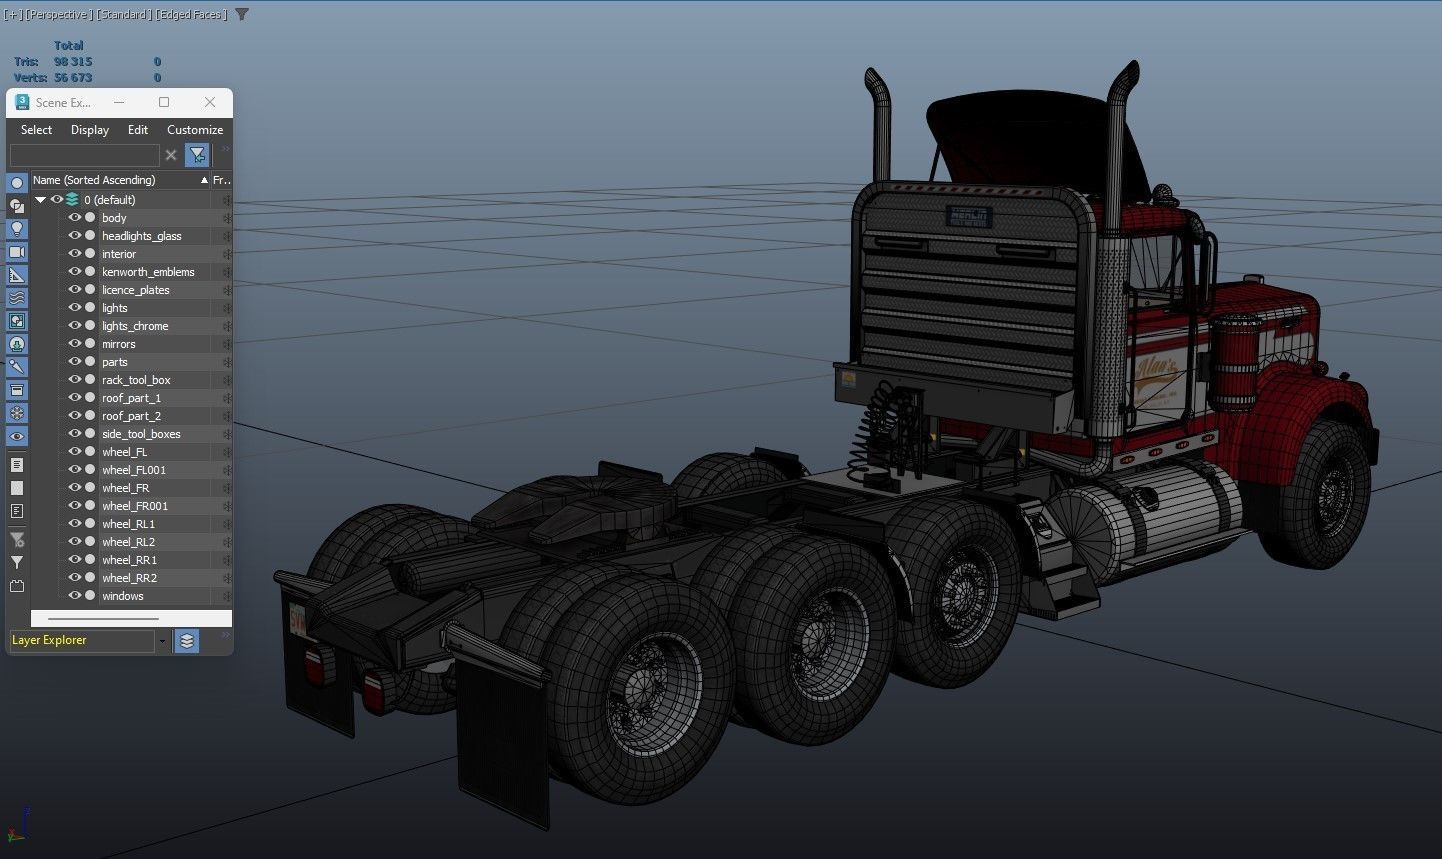1442x859 pixels.
Task: Click the horizontal scrollbar under object list
Action: pyautogui.click(x=103, y=618)
